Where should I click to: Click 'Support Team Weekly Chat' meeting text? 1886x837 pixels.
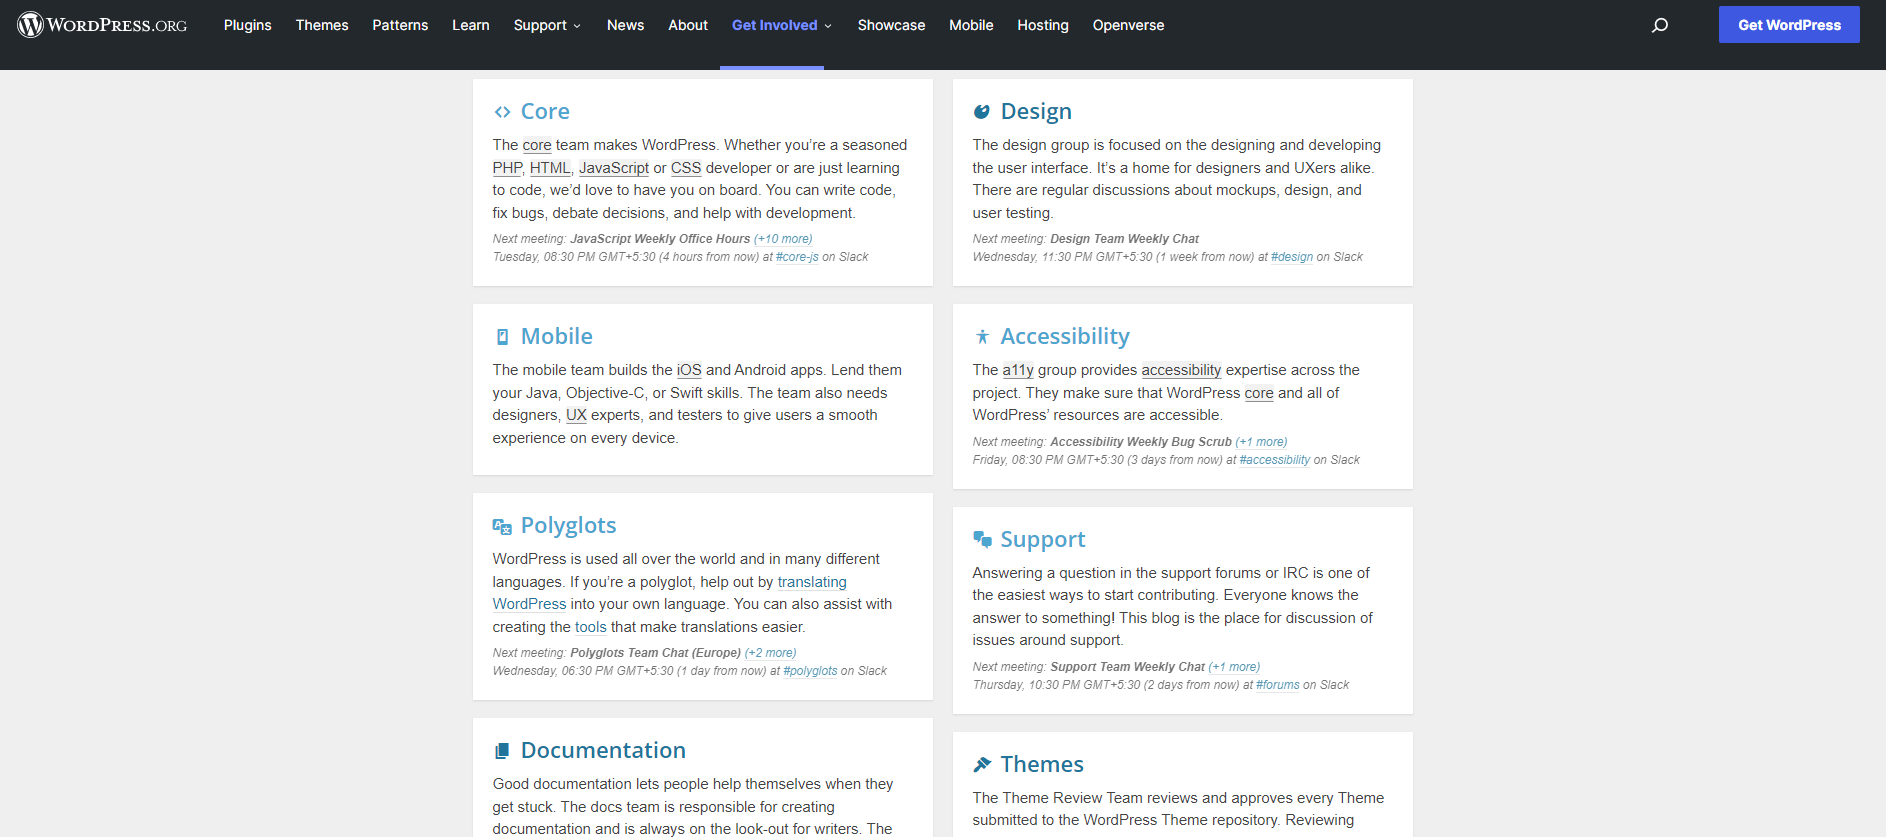pyautogui.click(x=1128, y=667)
